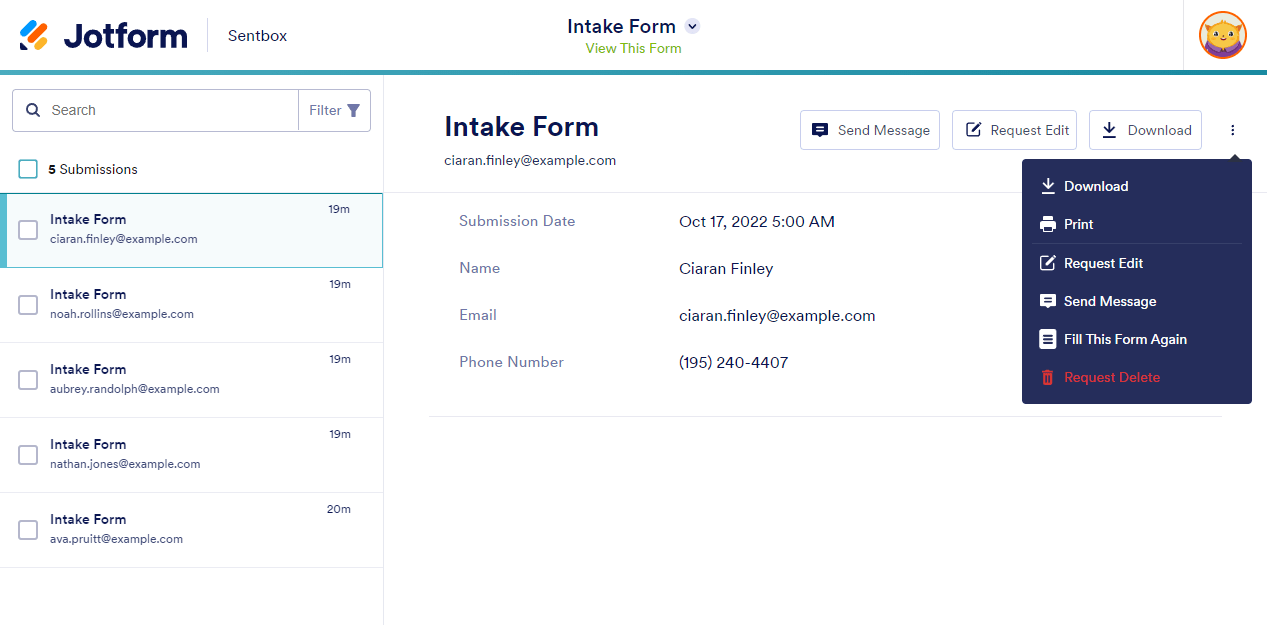Open the user avatar profile menu

pyautogui.click(x=1222, y=36)
